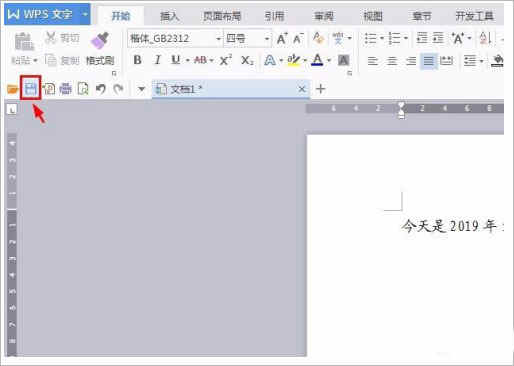
Task: Expand the WPS 文字 application menu arrow
Action: click(85, 14)
